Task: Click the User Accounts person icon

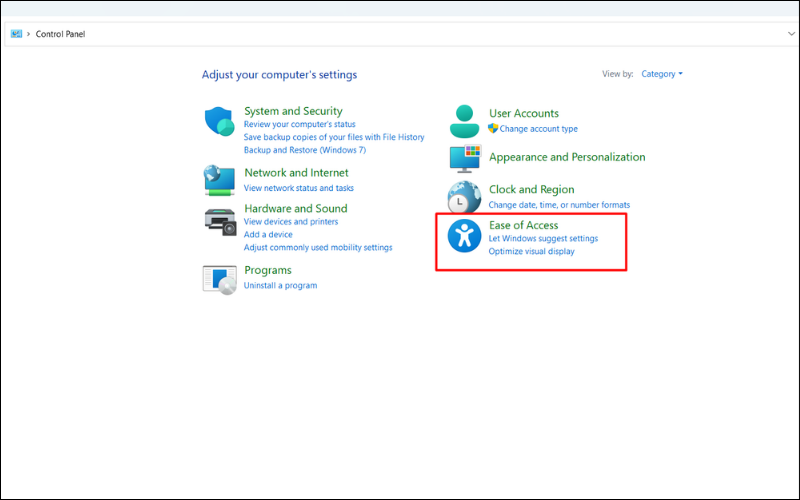Action: click(464, 121)
